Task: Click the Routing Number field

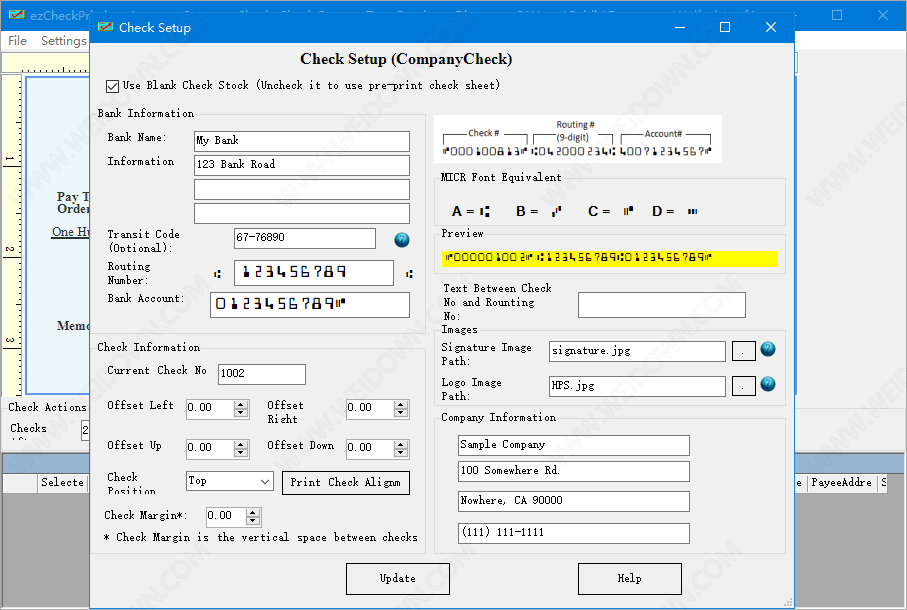Action: tap(314, 272)
